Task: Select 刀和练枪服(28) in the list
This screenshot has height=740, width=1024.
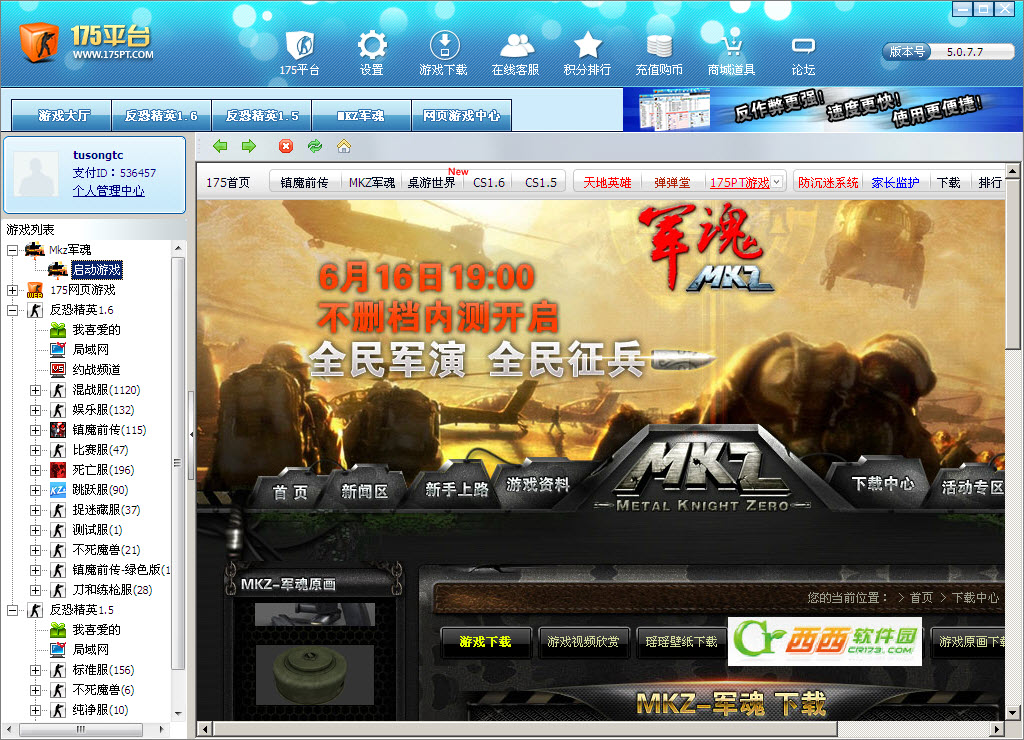Action: 112,590
